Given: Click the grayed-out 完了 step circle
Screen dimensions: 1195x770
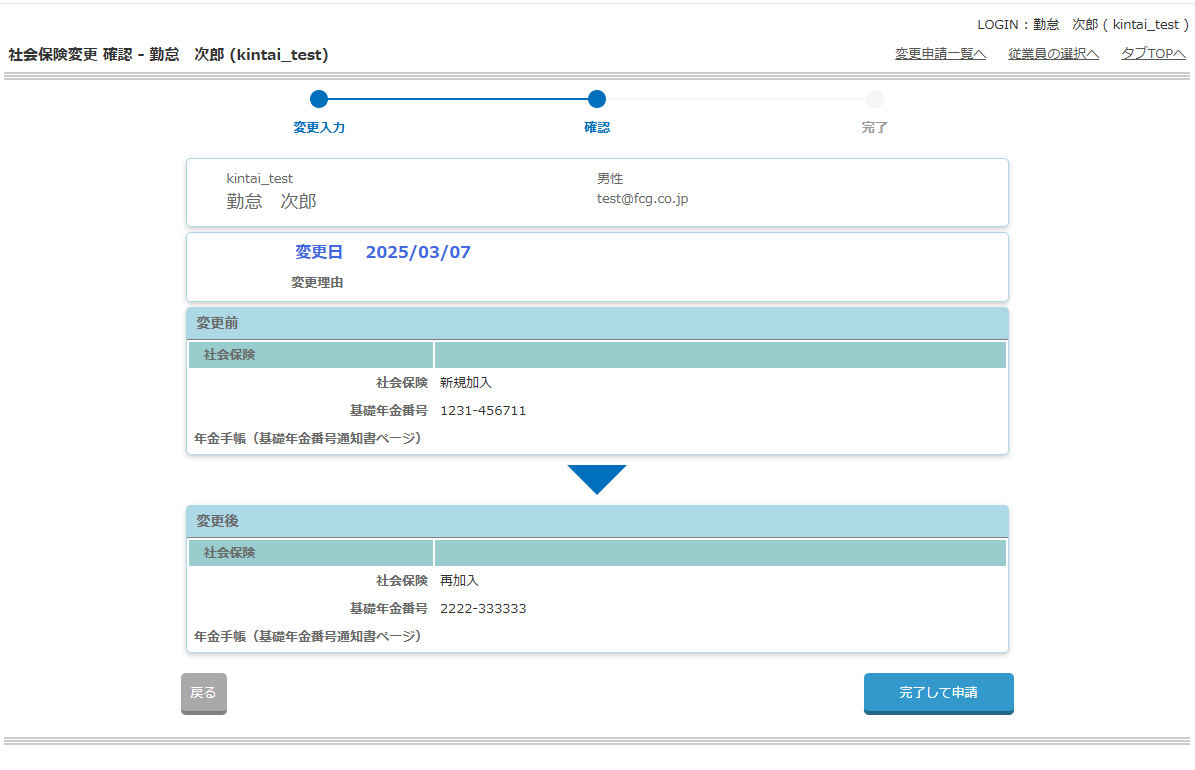Looking at the screenshot, I should coord(875,99).
